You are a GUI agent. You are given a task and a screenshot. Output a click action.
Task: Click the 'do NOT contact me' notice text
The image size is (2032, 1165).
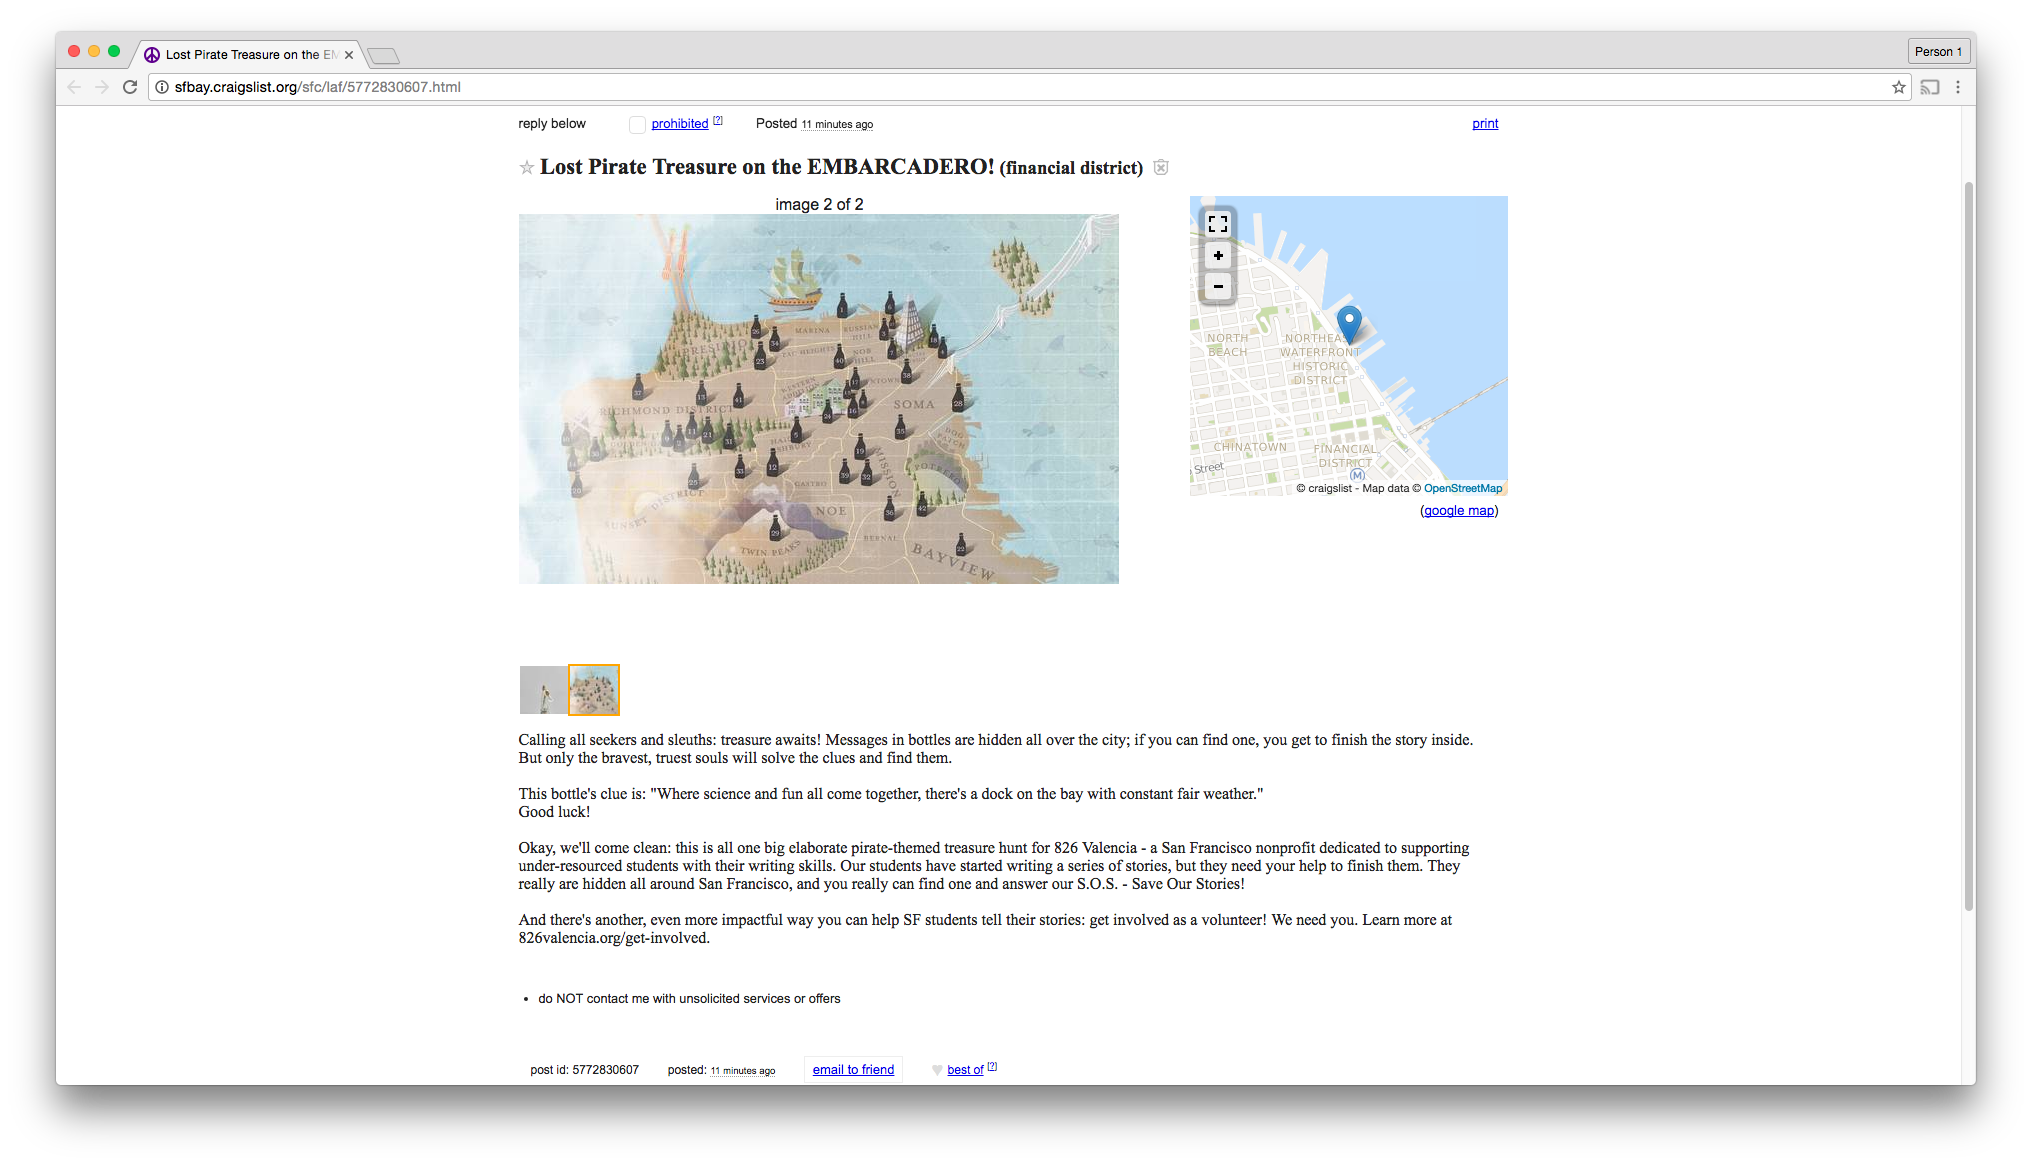tap(689, 999)
